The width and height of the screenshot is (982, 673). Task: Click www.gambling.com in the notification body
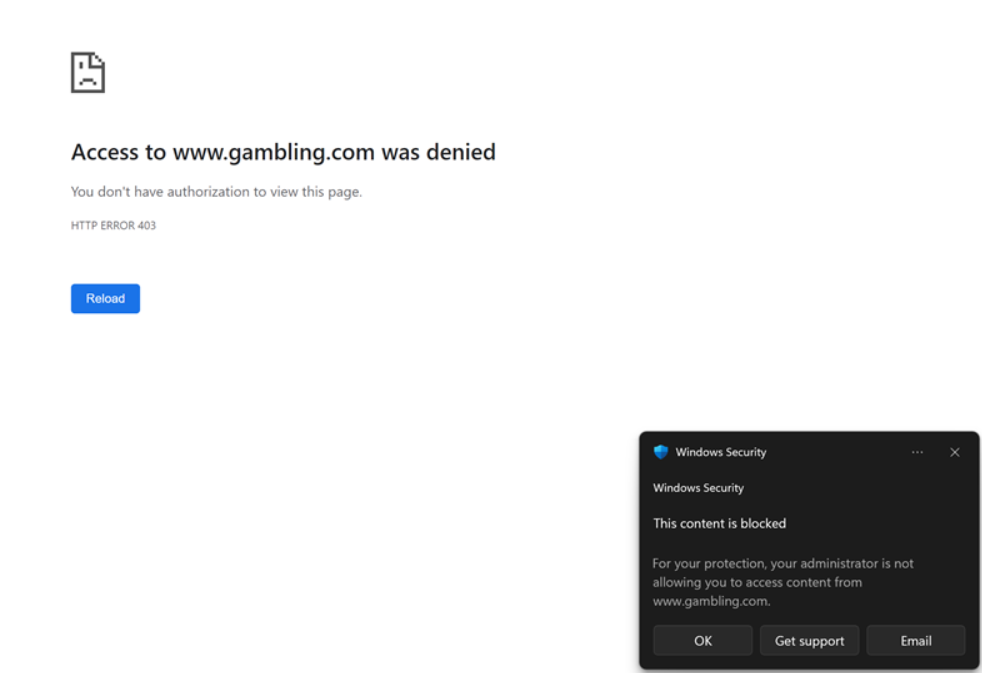[709, 601]
